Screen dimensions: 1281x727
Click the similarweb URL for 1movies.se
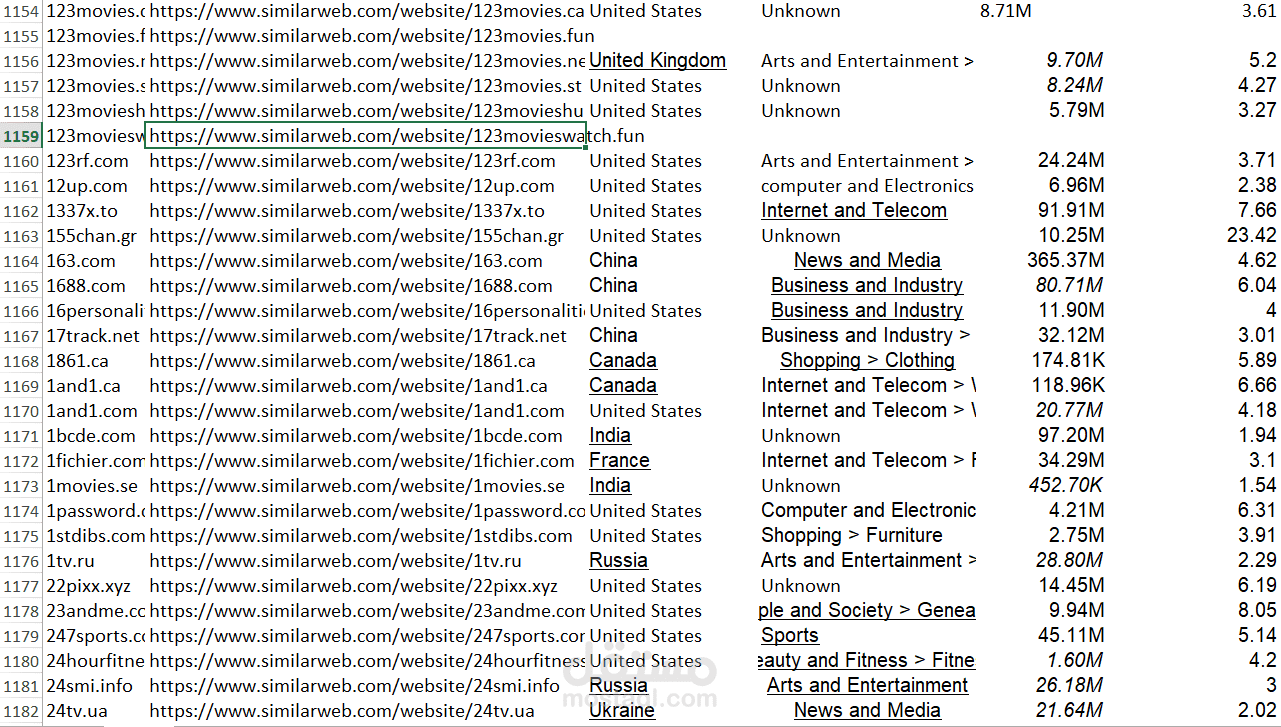[x=357, y=486]
